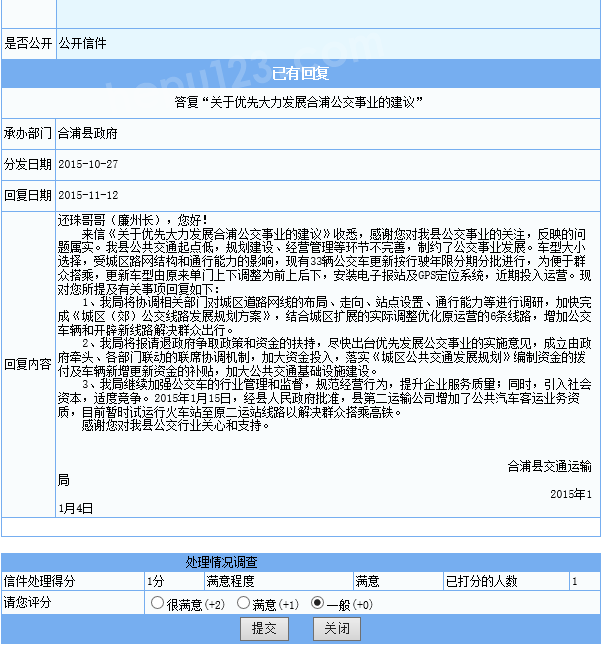Click the signature 合浦县交通运输
The width and height of the screenshot is (602, 647).
(x=550, y=466)
